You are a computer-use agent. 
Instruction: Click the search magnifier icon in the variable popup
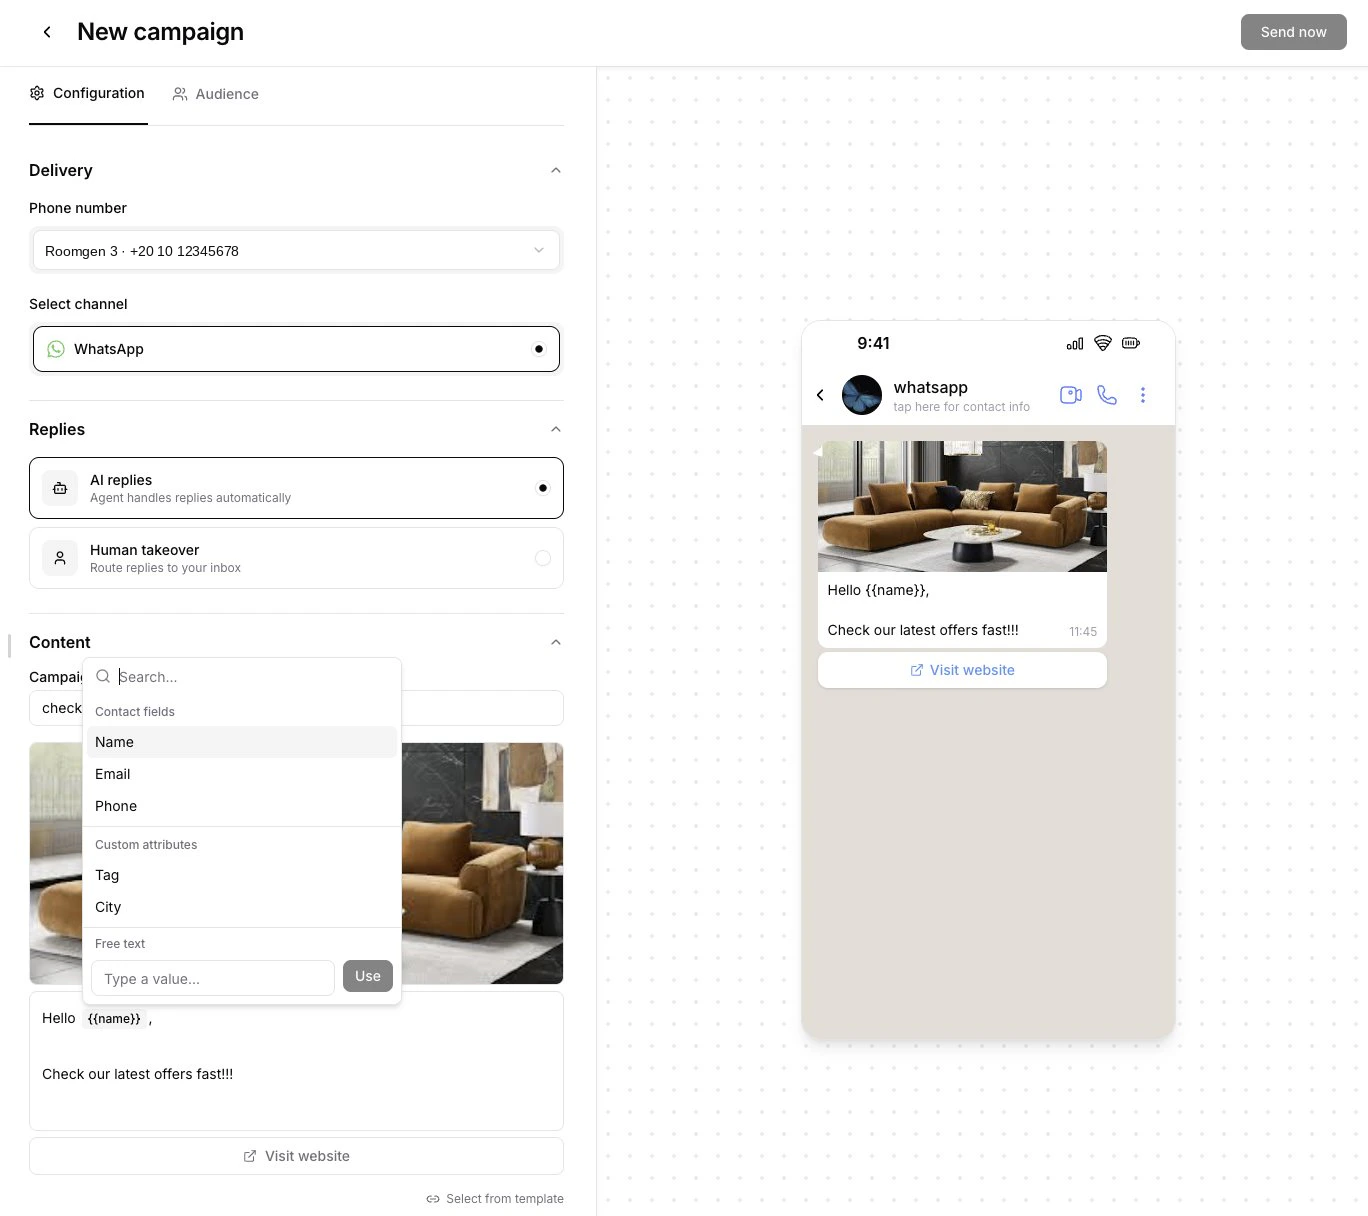[x=103, y=676]
